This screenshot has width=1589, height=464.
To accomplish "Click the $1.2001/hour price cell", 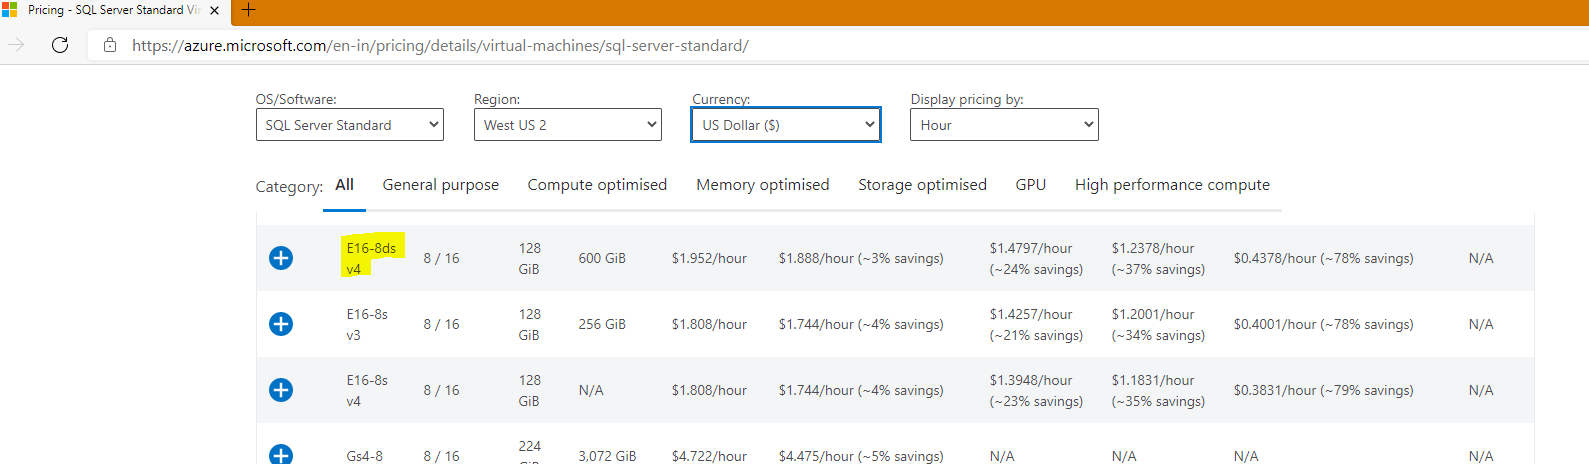I will (x=1158, y=324).
